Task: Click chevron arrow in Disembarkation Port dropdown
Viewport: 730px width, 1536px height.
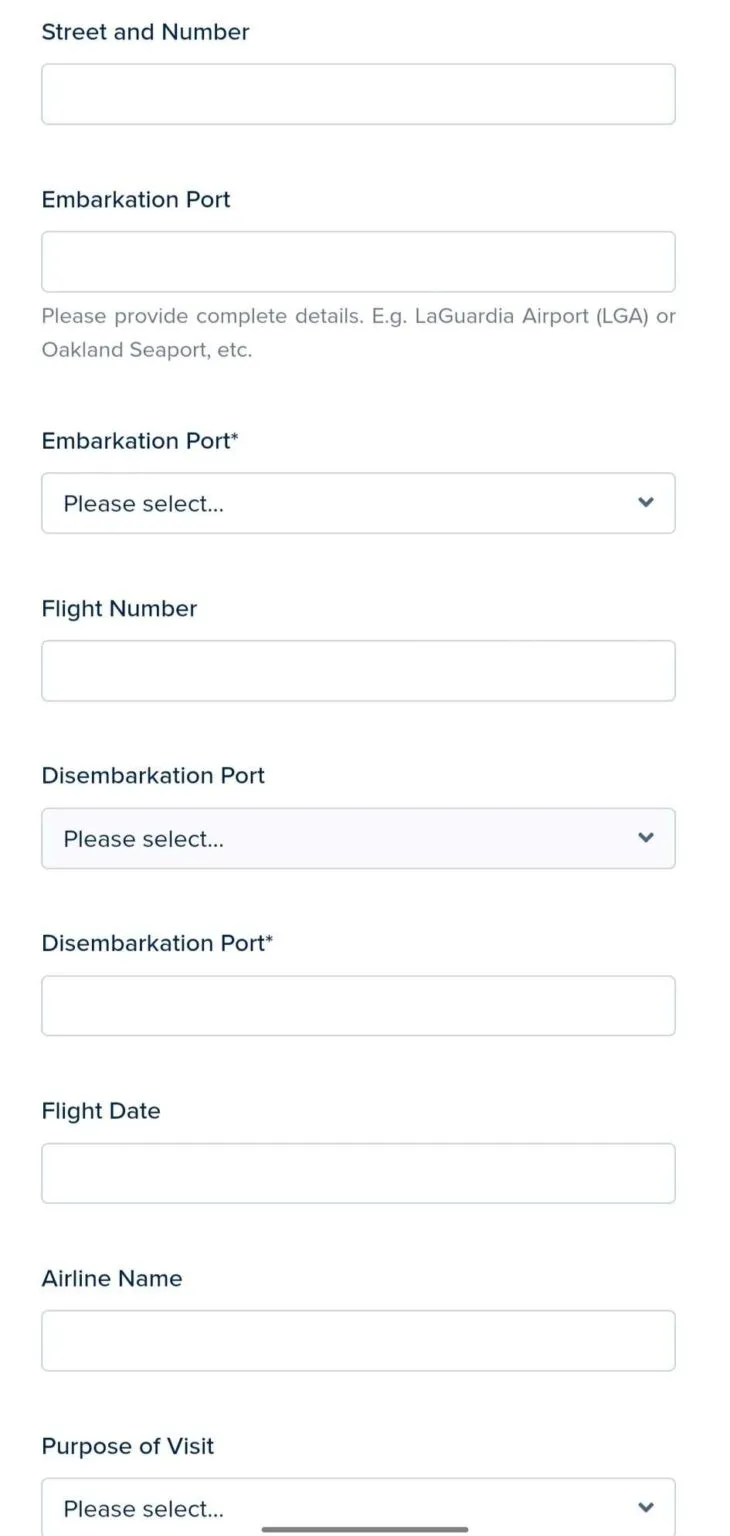Action: pyautogui.click(x=646, y=837)
